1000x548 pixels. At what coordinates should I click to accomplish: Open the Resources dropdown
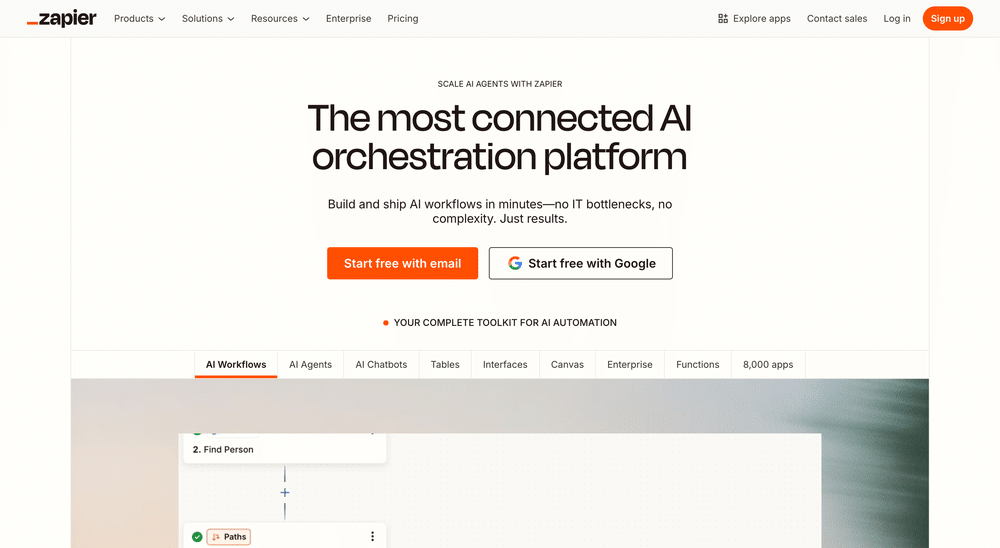(x=280, y=19)
